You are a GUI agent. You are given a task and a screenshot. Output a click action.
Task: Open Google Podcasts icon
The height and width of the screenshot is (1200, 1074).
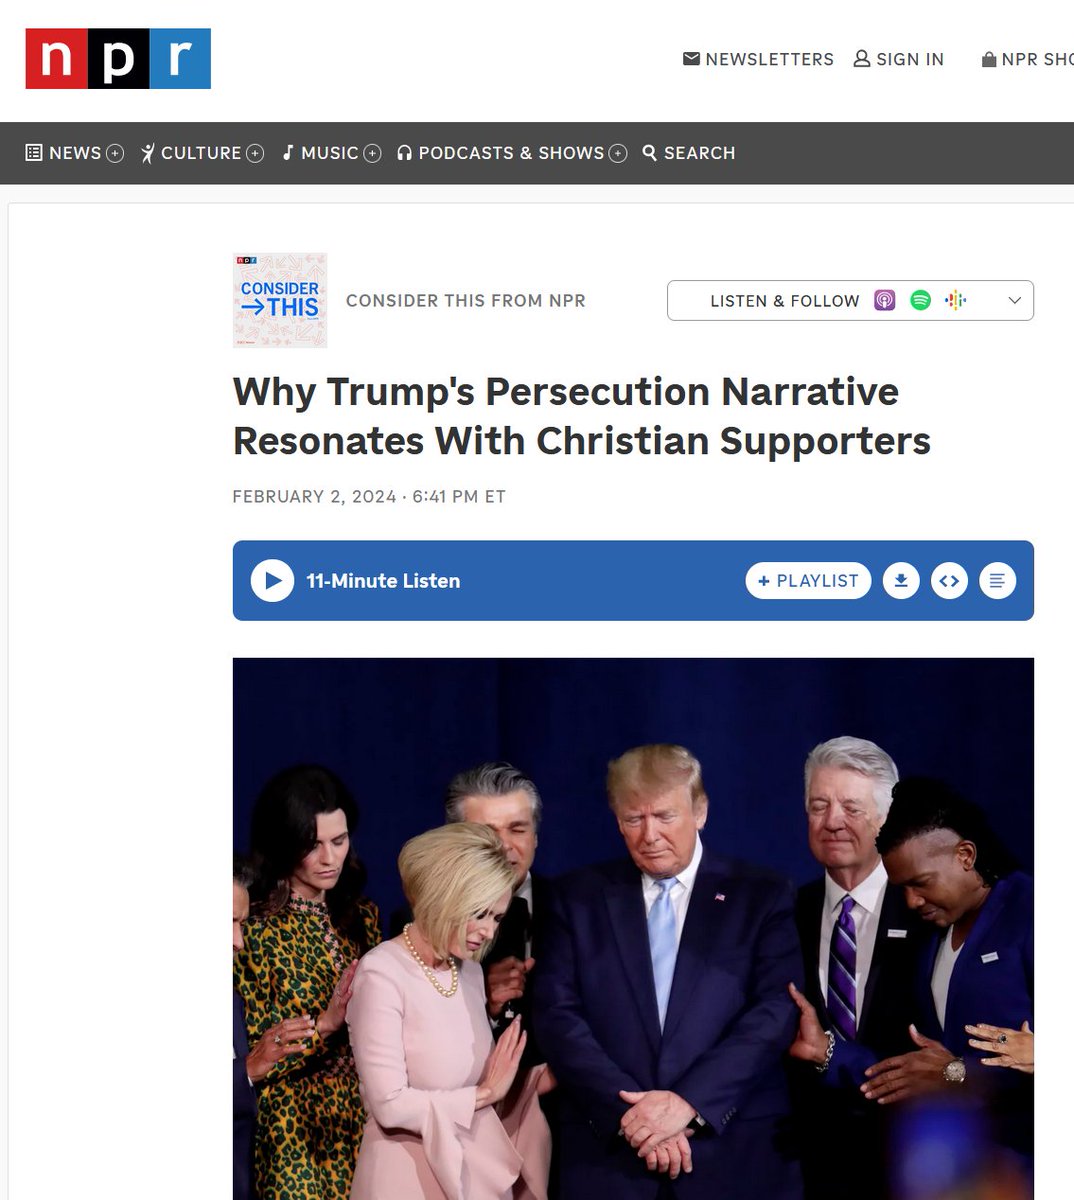tap(956, 300)
